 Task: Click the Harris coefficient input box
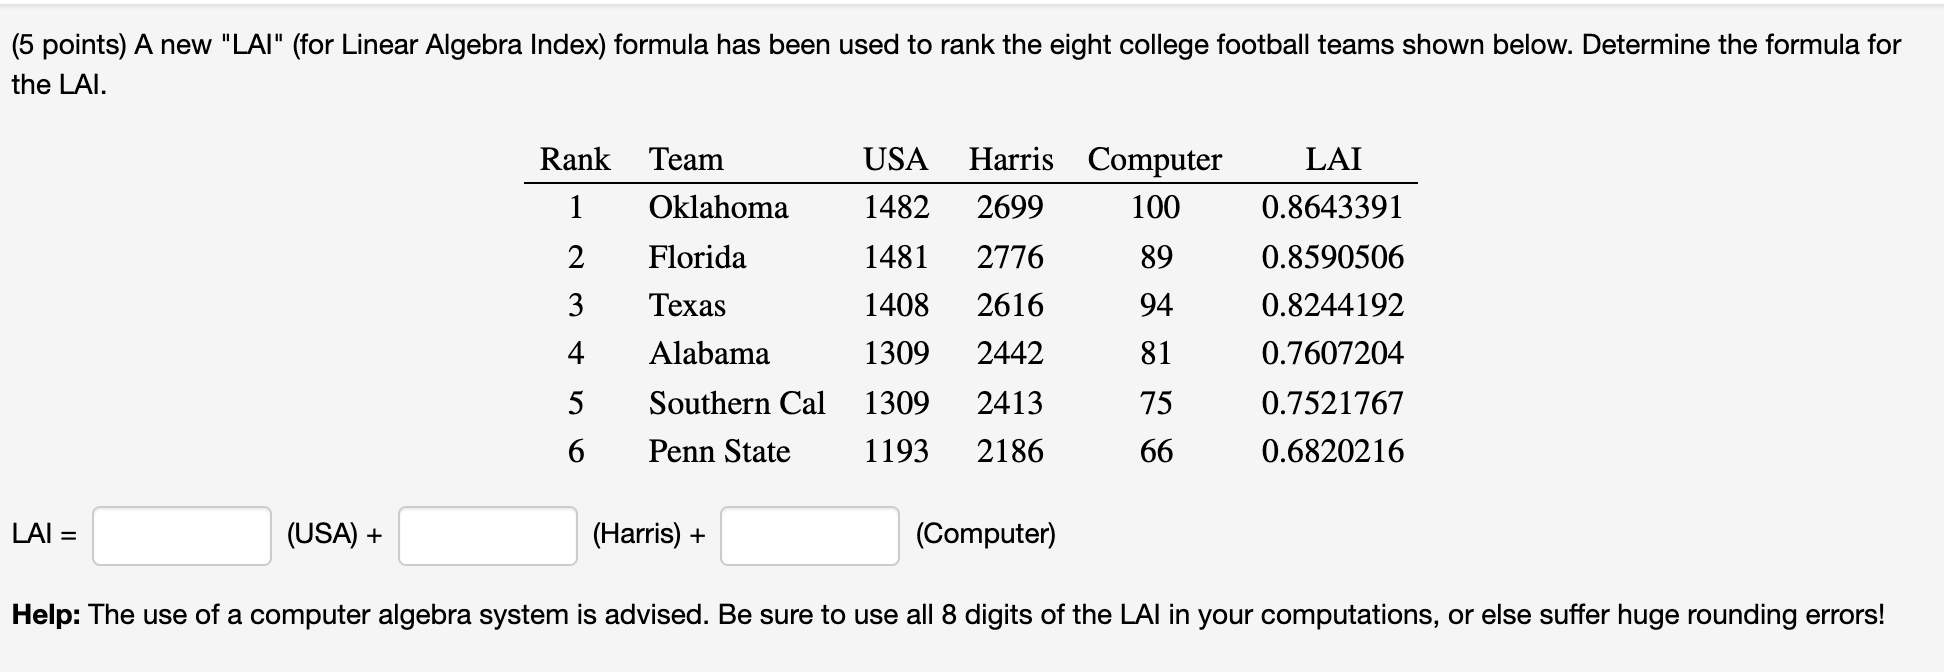tap(488, 536)
